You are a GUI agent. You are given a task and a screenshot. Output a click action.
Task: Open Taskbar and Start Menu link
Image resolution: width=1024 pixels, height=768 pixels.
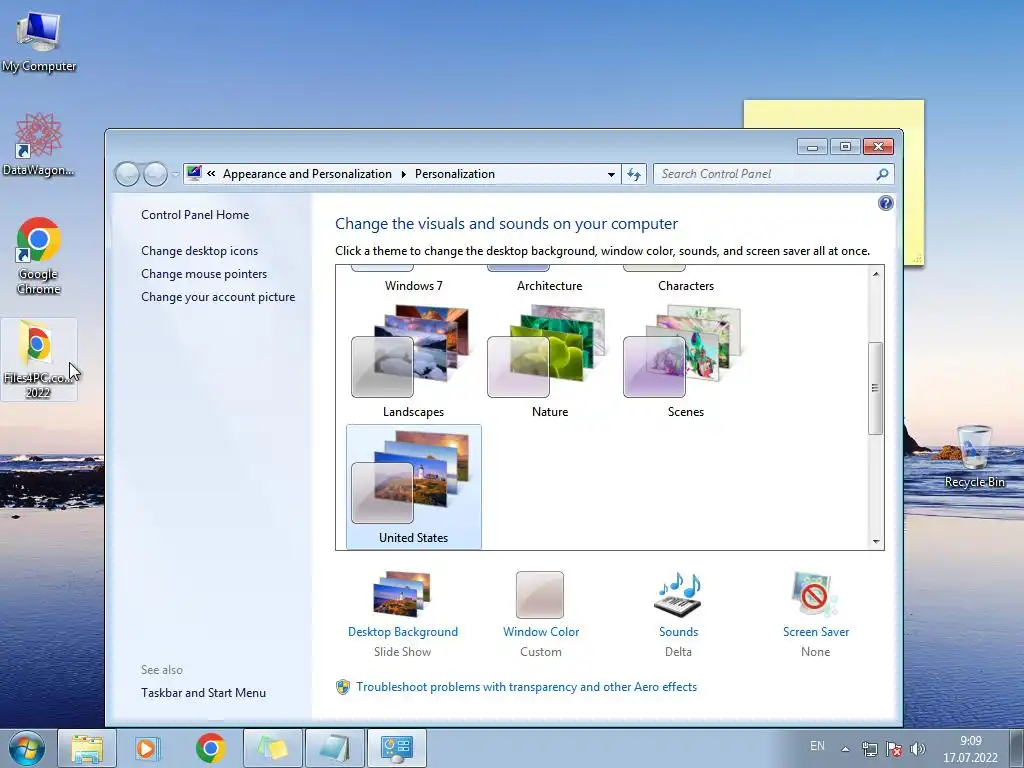(x=203, y=693)
